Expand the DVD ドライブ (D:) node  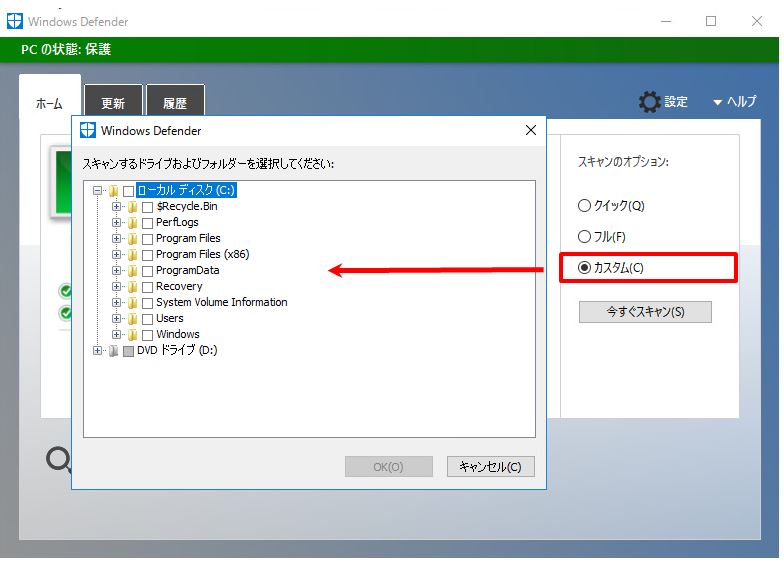pos(98,350)
